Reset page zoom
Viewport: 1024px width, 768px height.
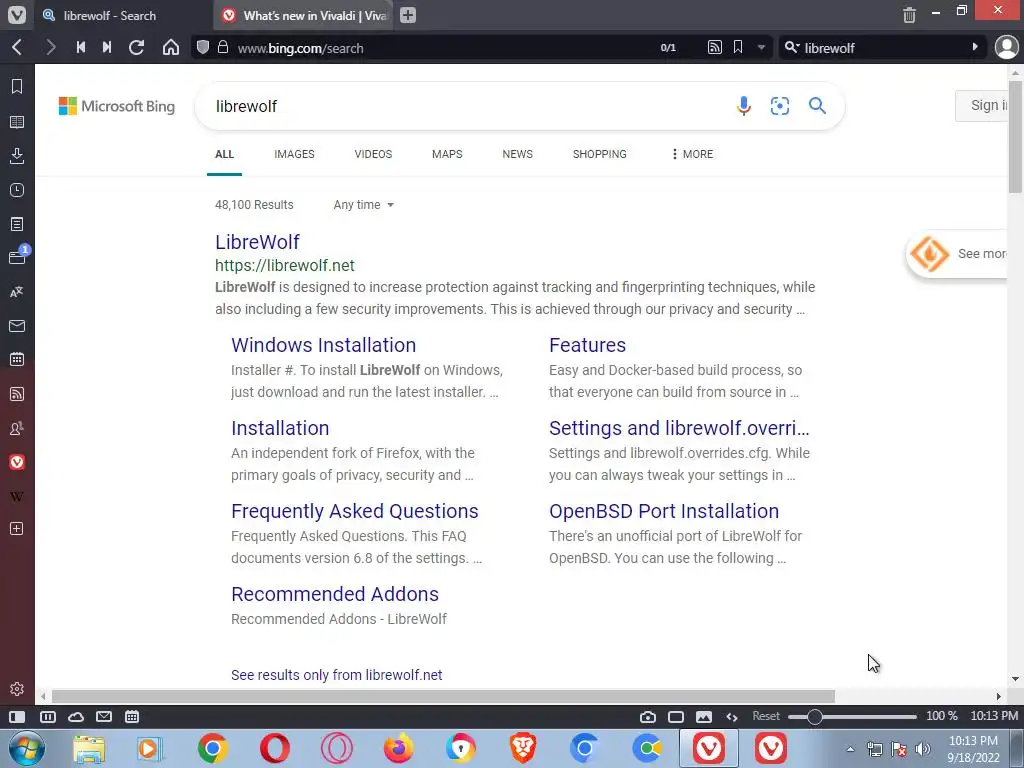pos(766,716)
